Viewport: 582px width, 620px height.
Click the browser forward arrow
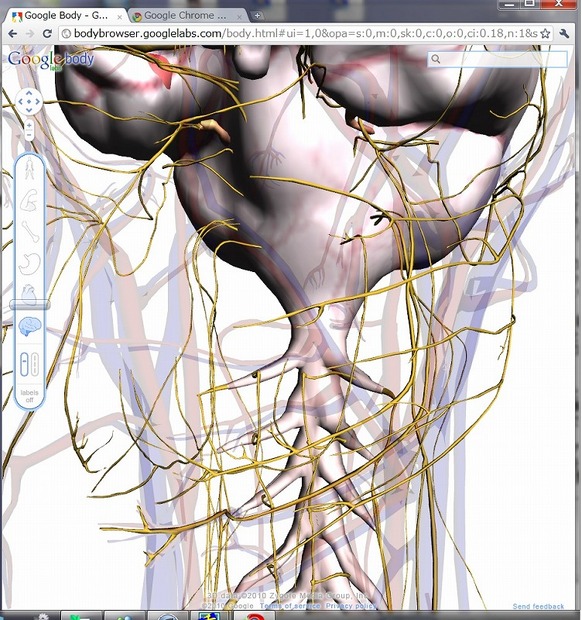[30, 34]
